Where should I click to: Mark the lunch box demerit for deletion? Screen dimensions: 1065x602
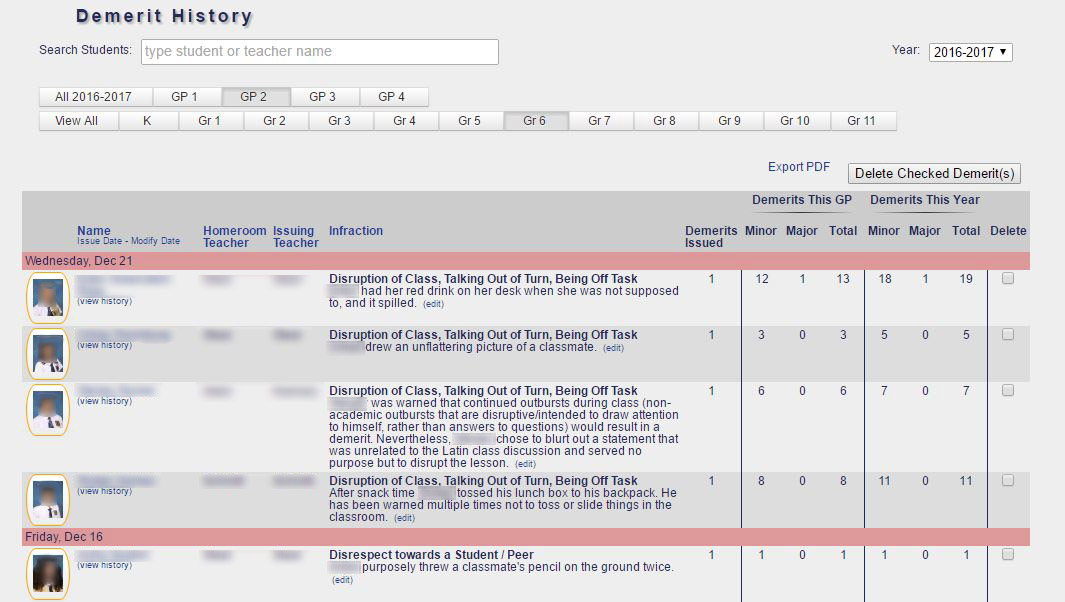1008,481
